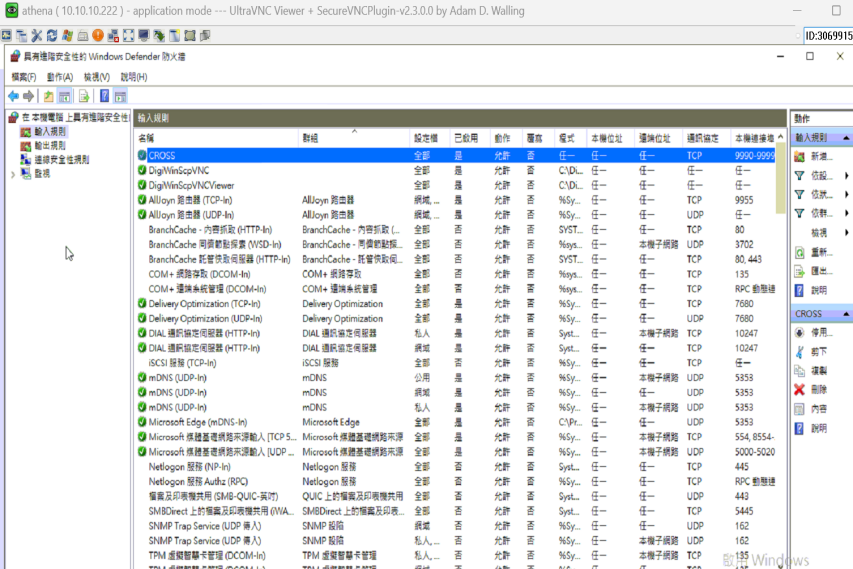
Task: Open UltraVNC connection options (wrench and screwdriver icon)
Action: 36,36
